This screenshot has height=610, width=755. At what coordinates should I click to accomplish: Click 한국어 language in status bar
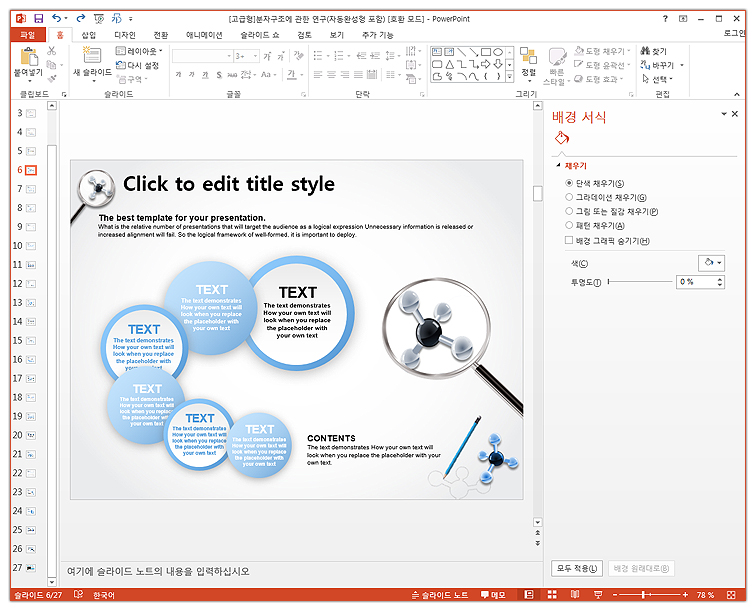pyautogui.click(x=104, y=595)
